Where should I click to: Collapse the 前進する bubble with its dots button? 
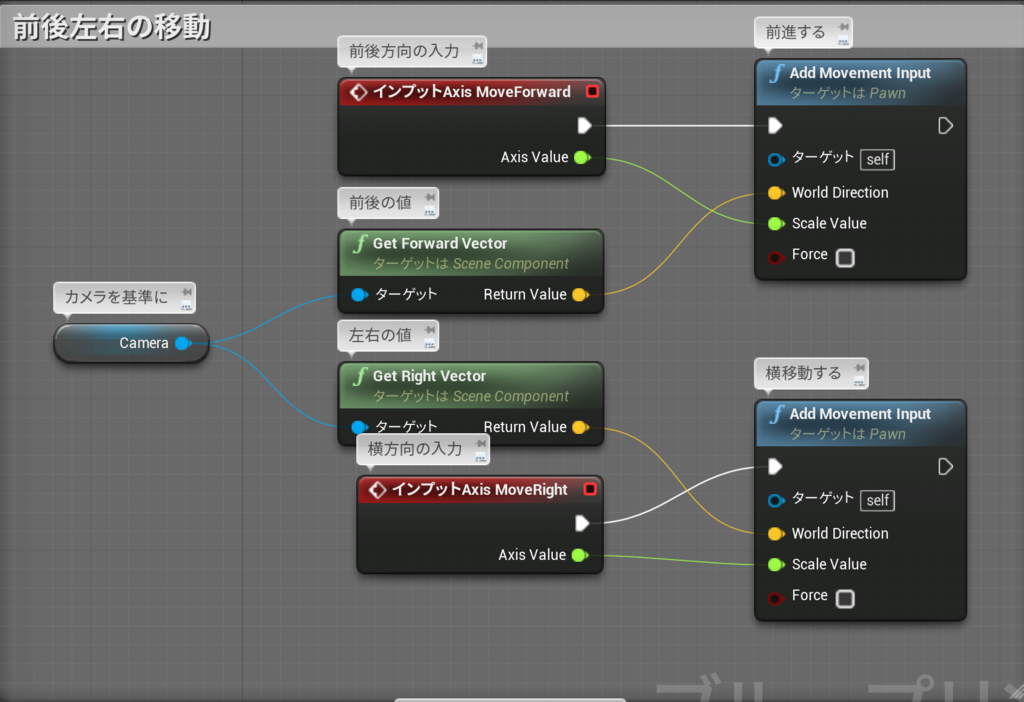(x=843, y=42)
